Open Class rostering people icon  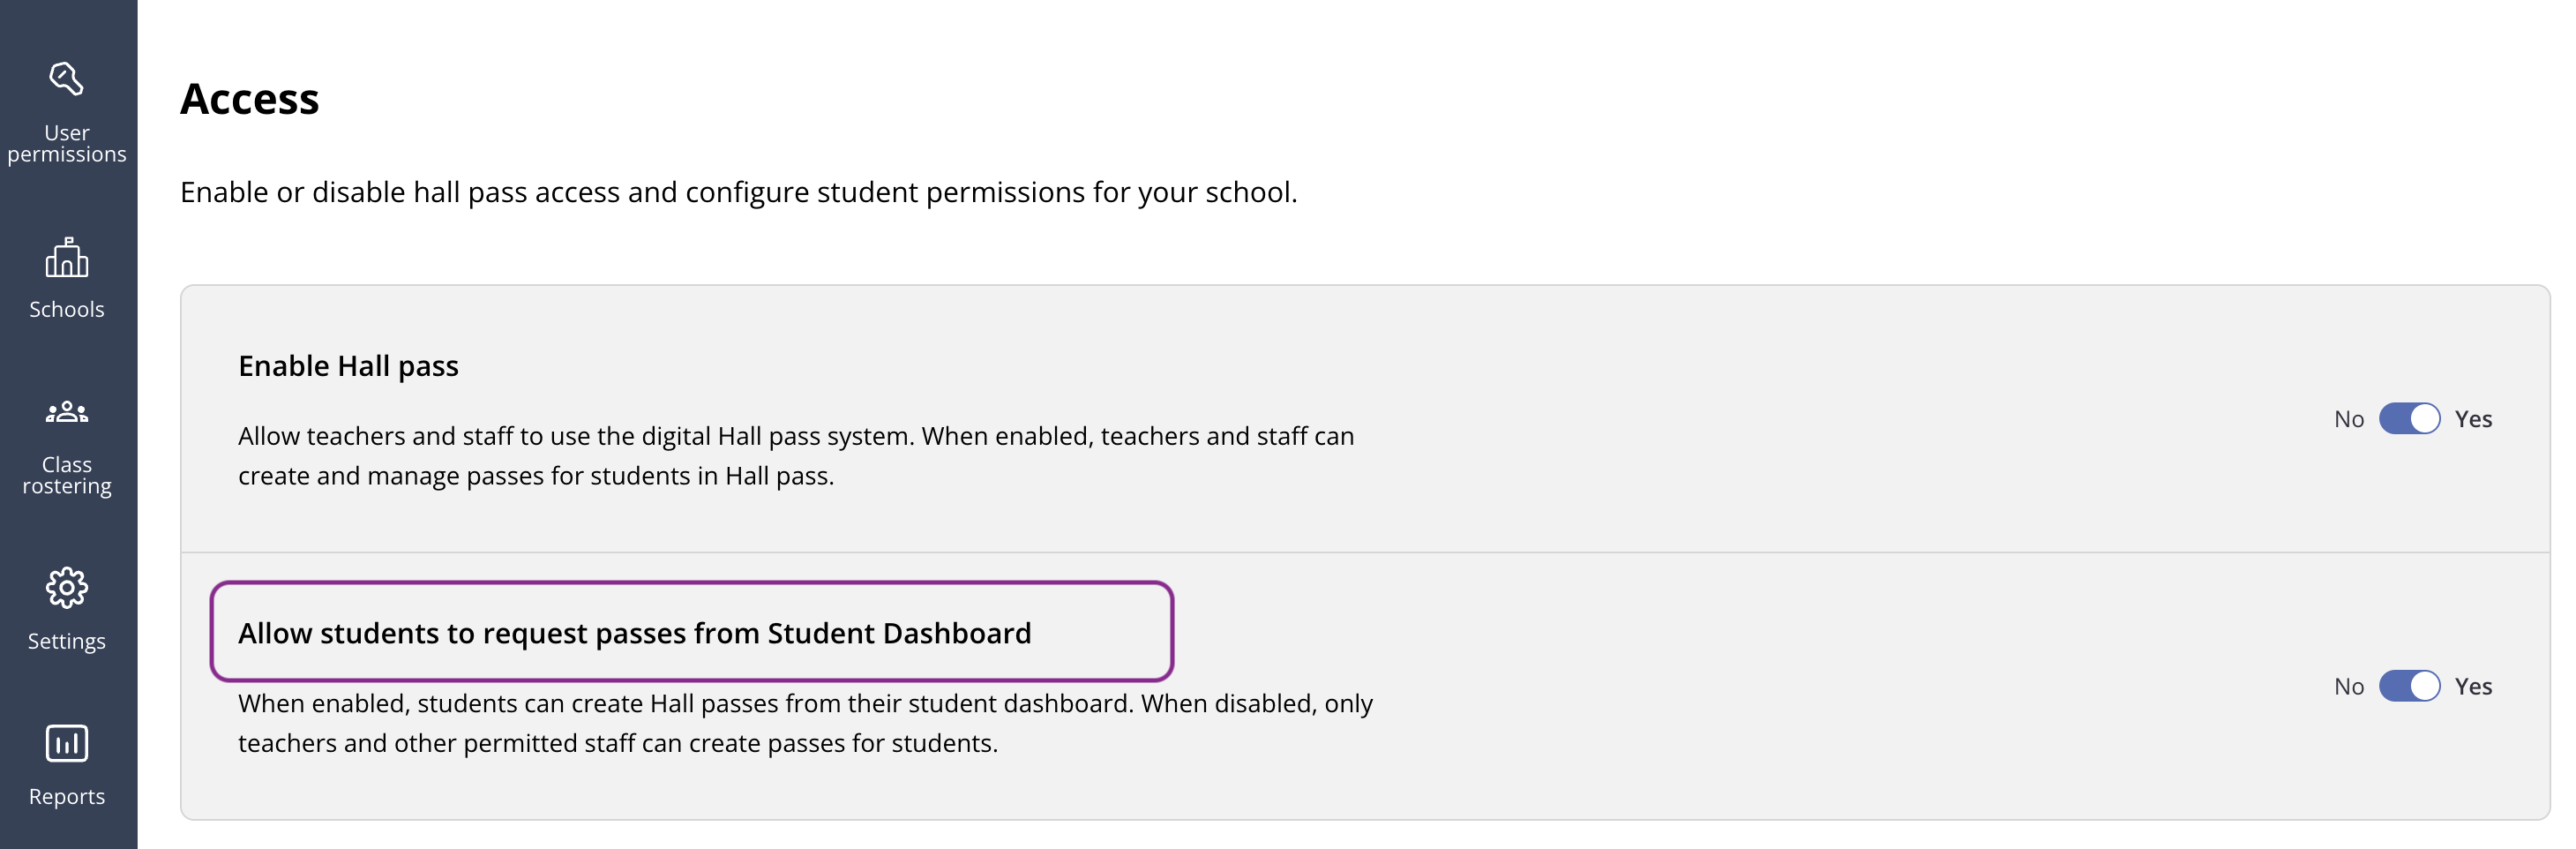click(x=66, y=412)
